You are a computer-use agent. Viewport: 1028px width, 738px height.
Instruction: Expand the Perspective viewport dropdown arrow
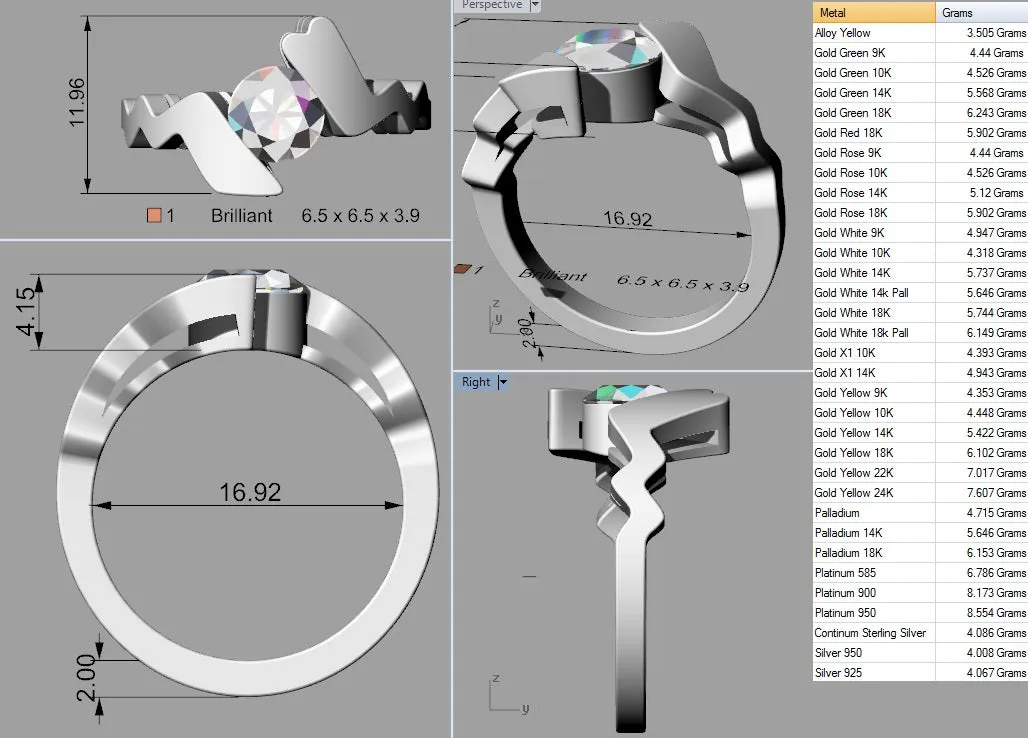[x=536, y=5]
